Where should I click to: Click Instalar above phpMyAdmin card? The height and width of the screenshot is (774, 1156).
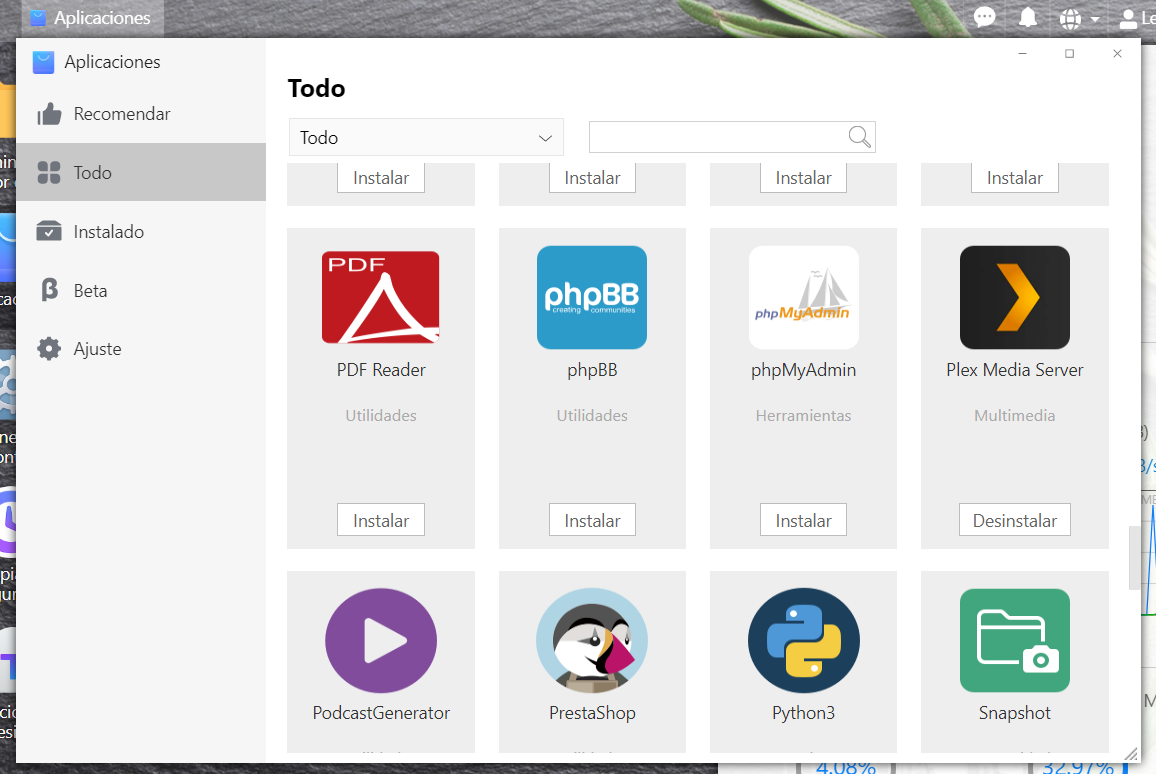[x=804, y=178]
